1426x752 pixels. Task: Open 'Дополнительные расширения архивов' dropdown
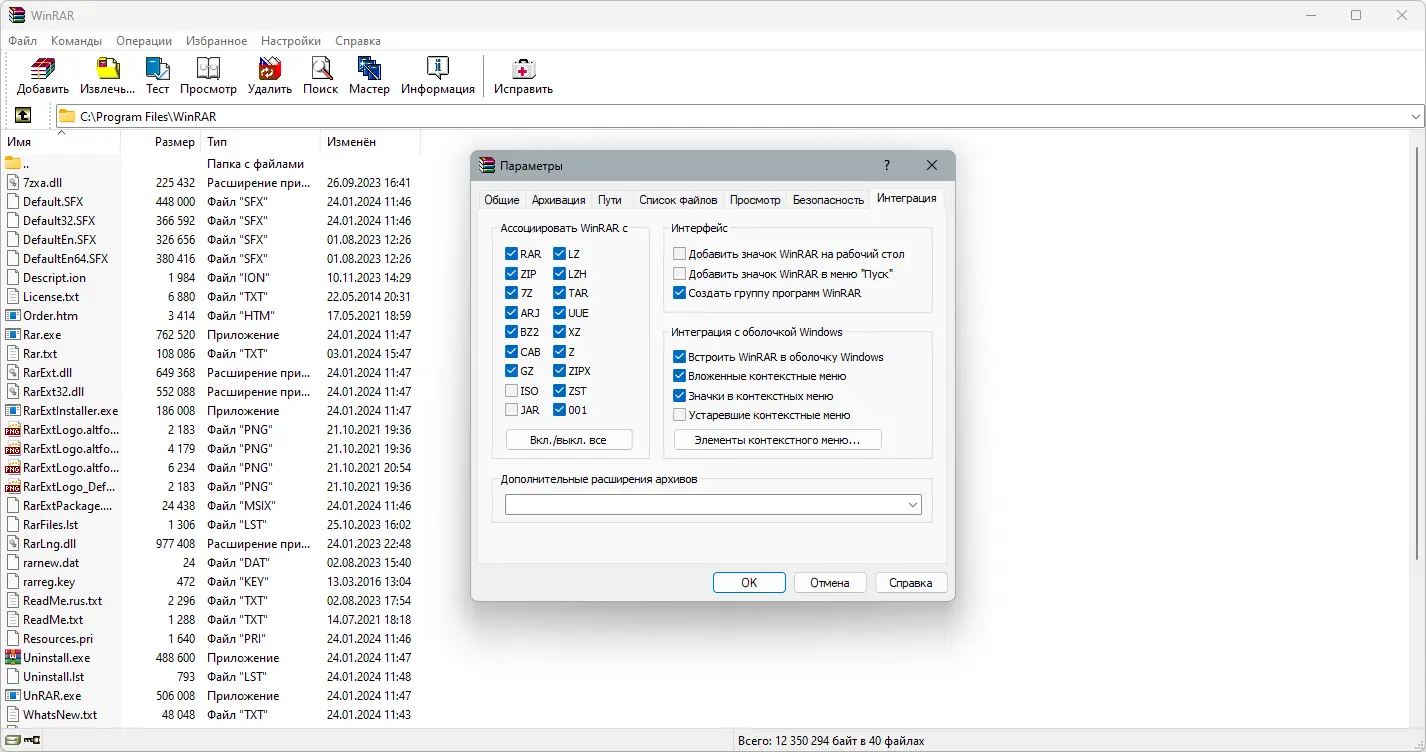coord(913,506)
